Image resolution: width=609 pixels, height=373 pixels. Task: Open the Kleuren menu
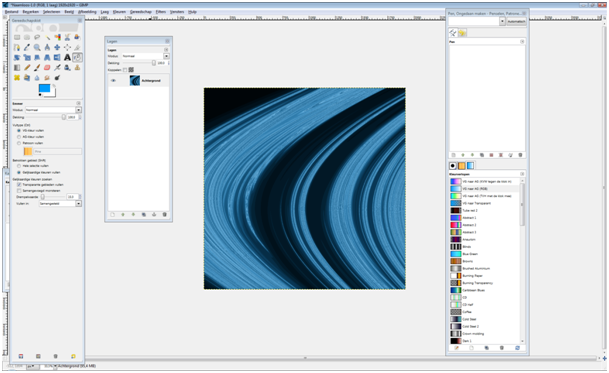119,12
